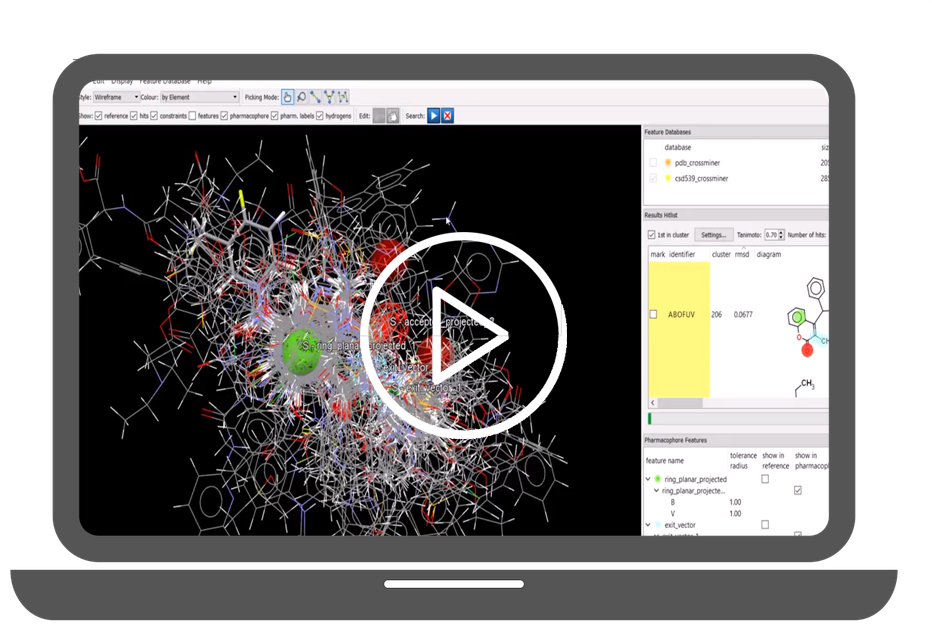
Task: Stop the search with red X icon
Action: coord(447,116)
